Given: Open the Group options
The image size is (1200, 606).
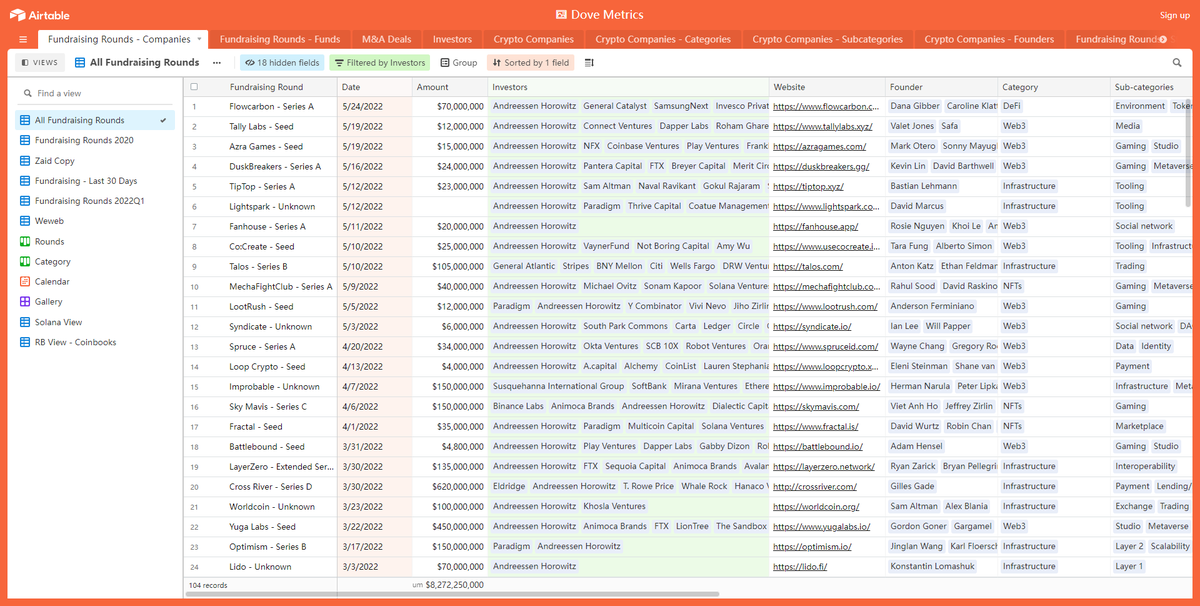Looking at the screenshot, I should [459, 62].
